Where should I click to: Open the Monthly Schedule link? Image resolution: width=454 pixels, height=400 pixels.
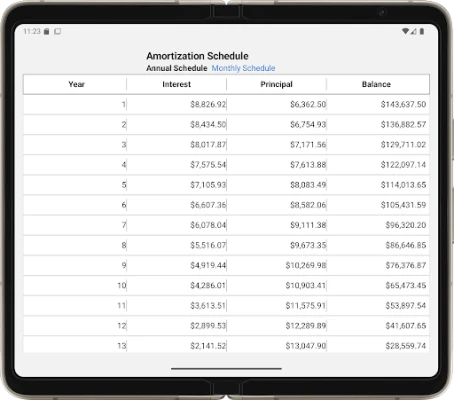point(243,68)
